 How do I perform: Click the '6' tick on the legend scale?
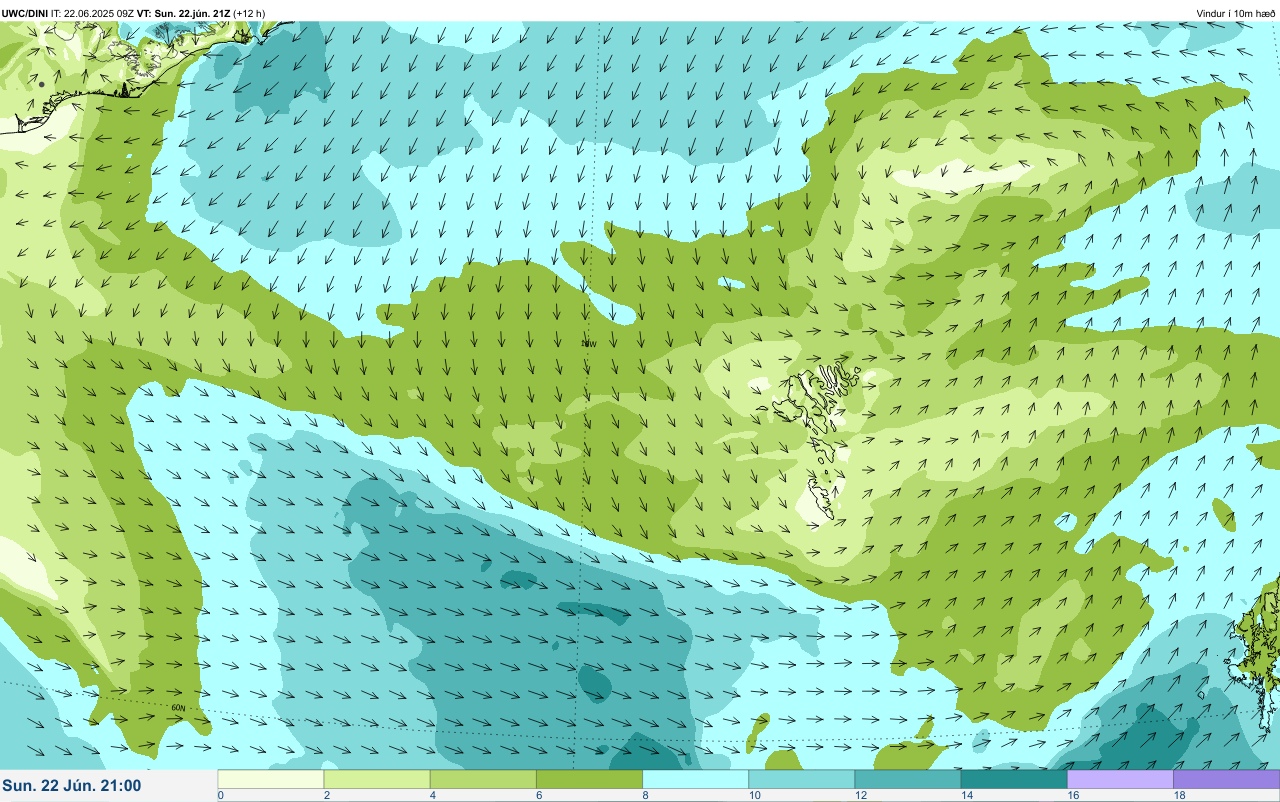(x=538, y=795)
